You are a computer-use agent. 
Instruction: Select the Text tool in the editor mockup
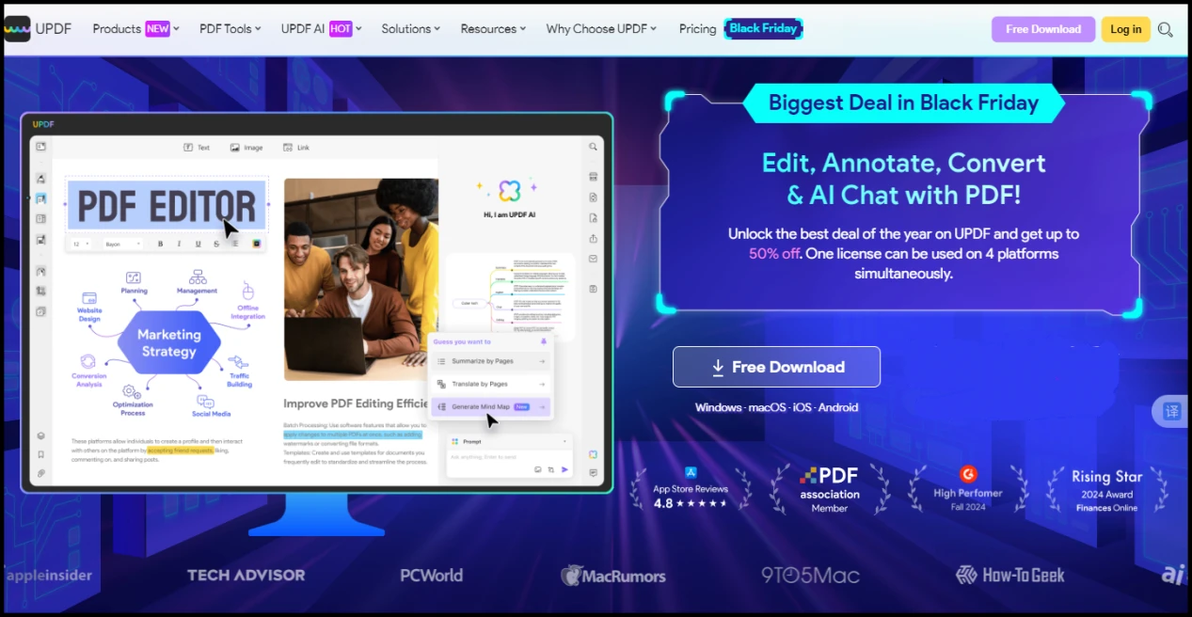click(x=197, y=147)
